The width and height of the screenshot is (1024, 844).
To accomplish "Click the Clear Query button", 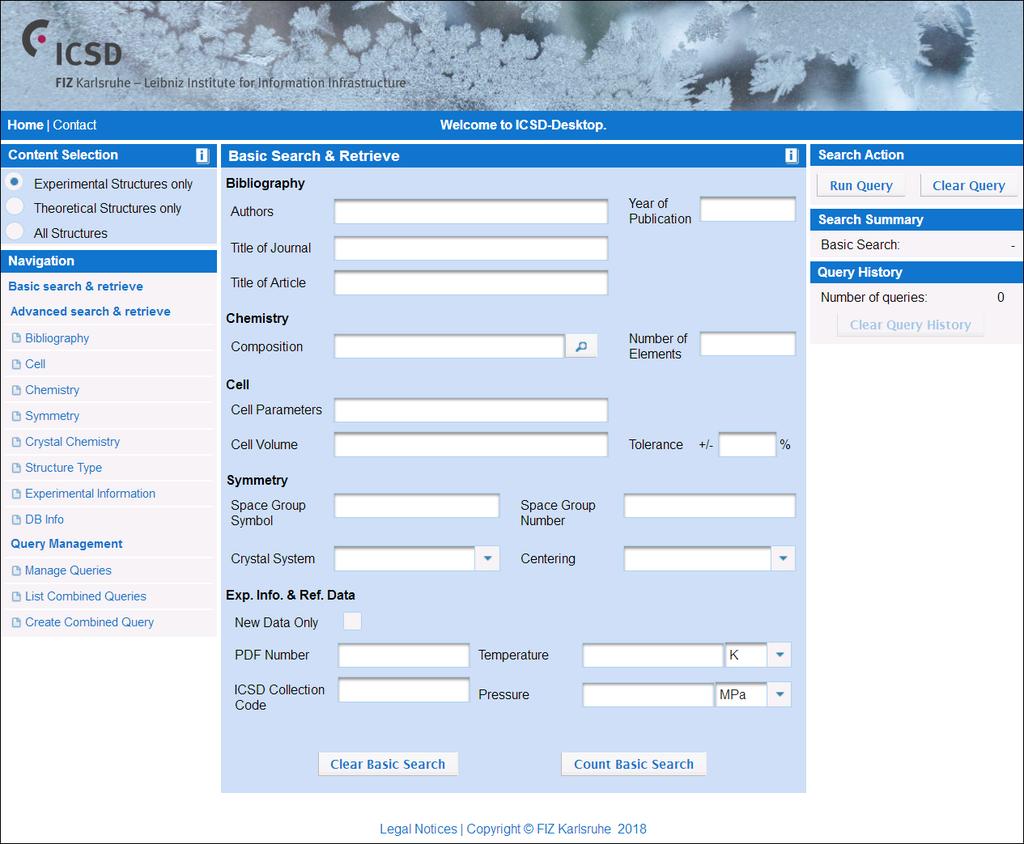I will coord(968,186).
